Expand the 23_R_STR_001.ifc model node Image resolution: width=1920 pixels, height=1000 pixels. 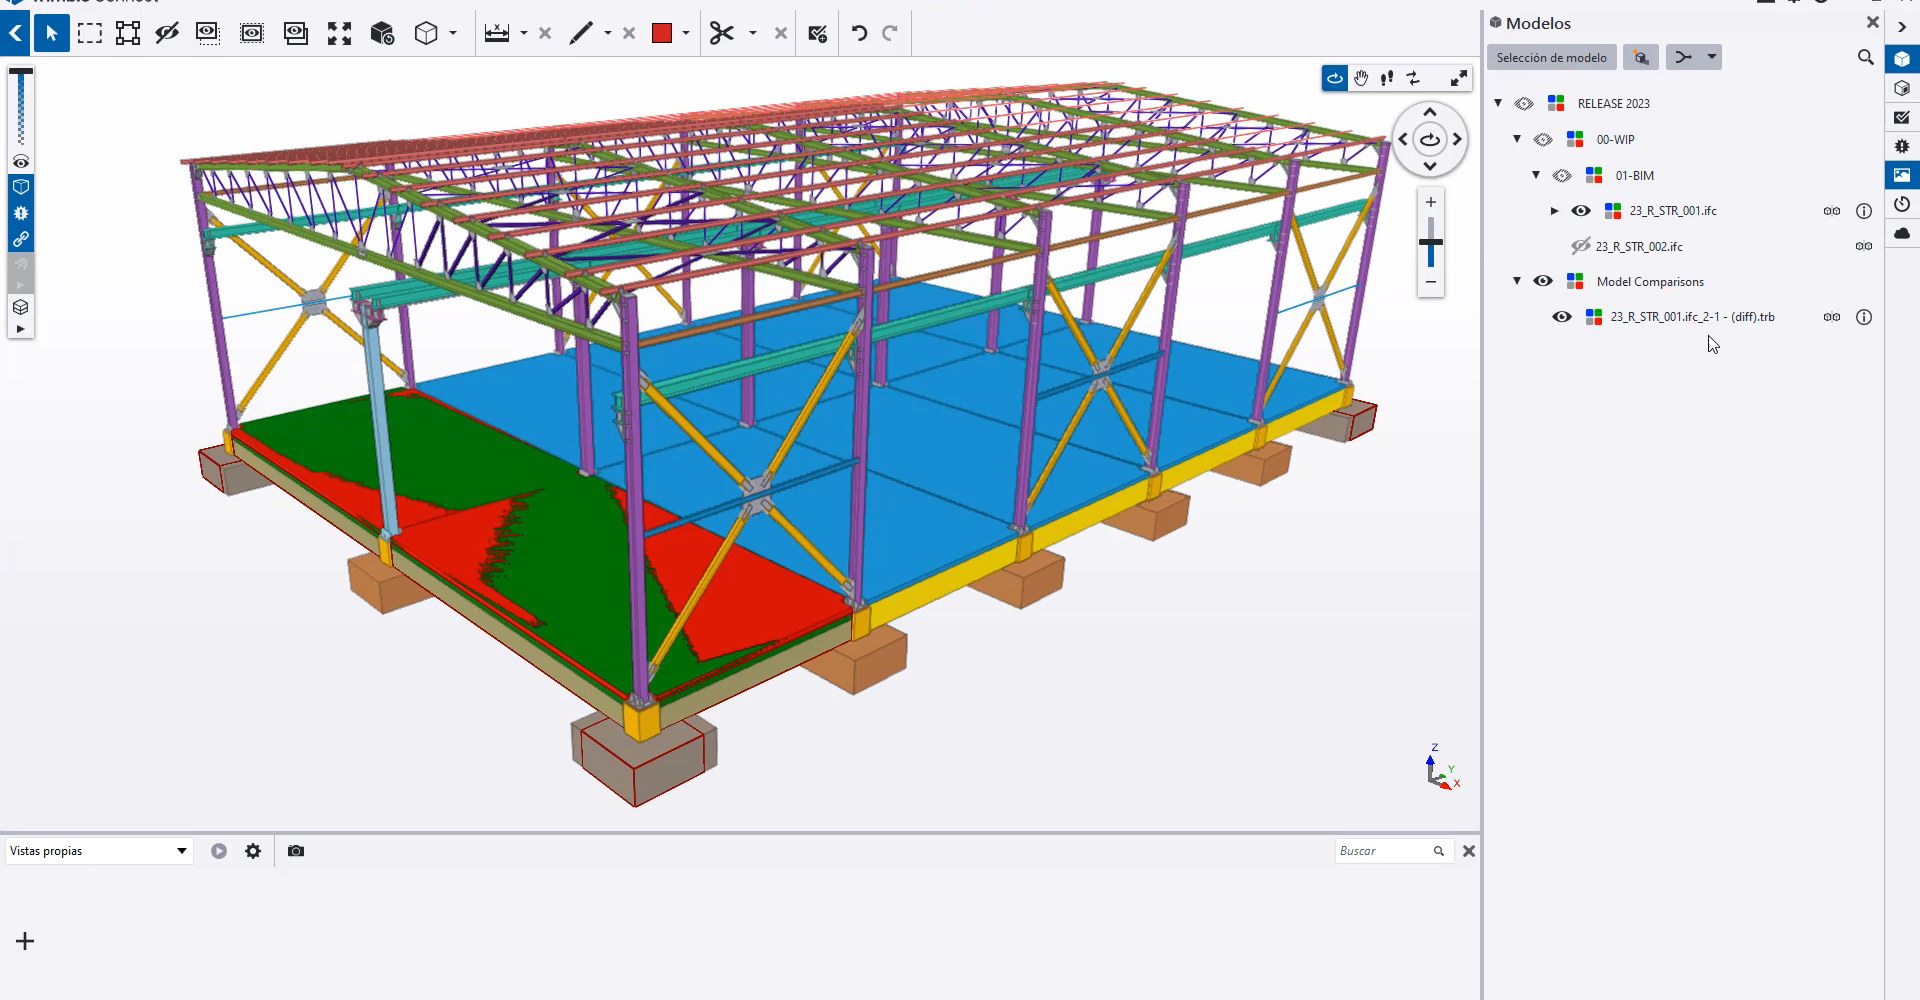(1554, 211)
